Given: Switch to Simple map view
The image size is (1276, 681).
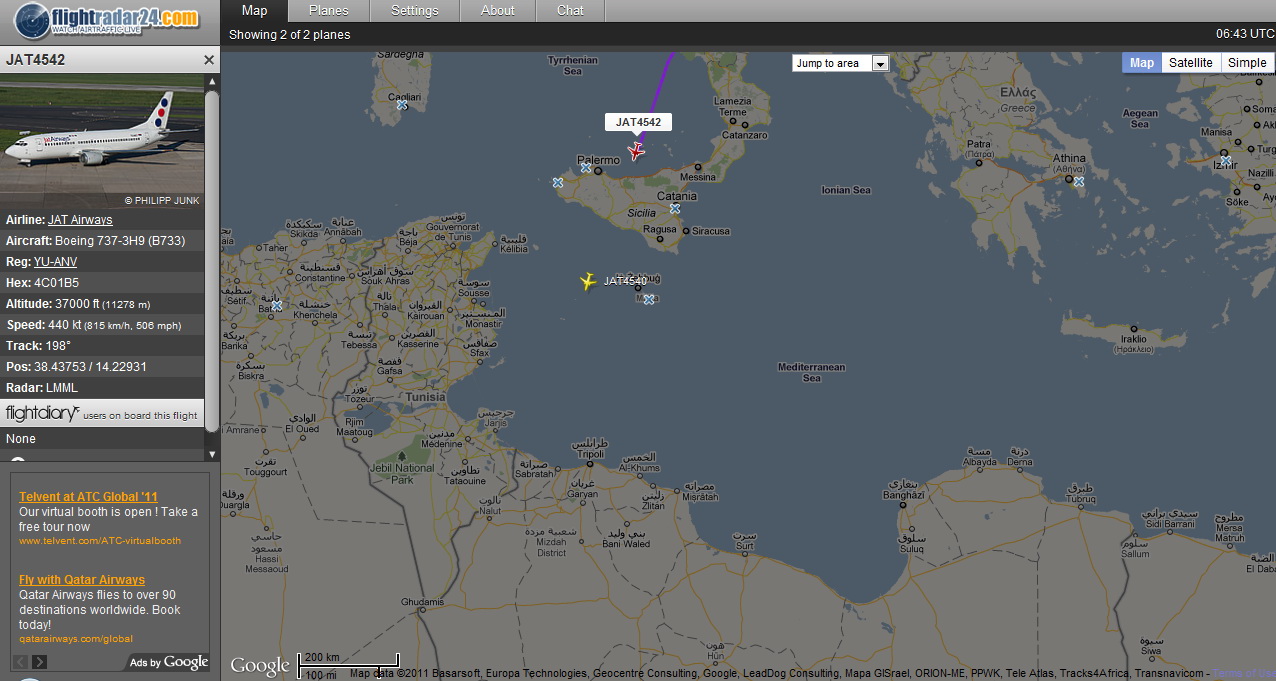Looking at the screenshot, I should click(1247, 62).
